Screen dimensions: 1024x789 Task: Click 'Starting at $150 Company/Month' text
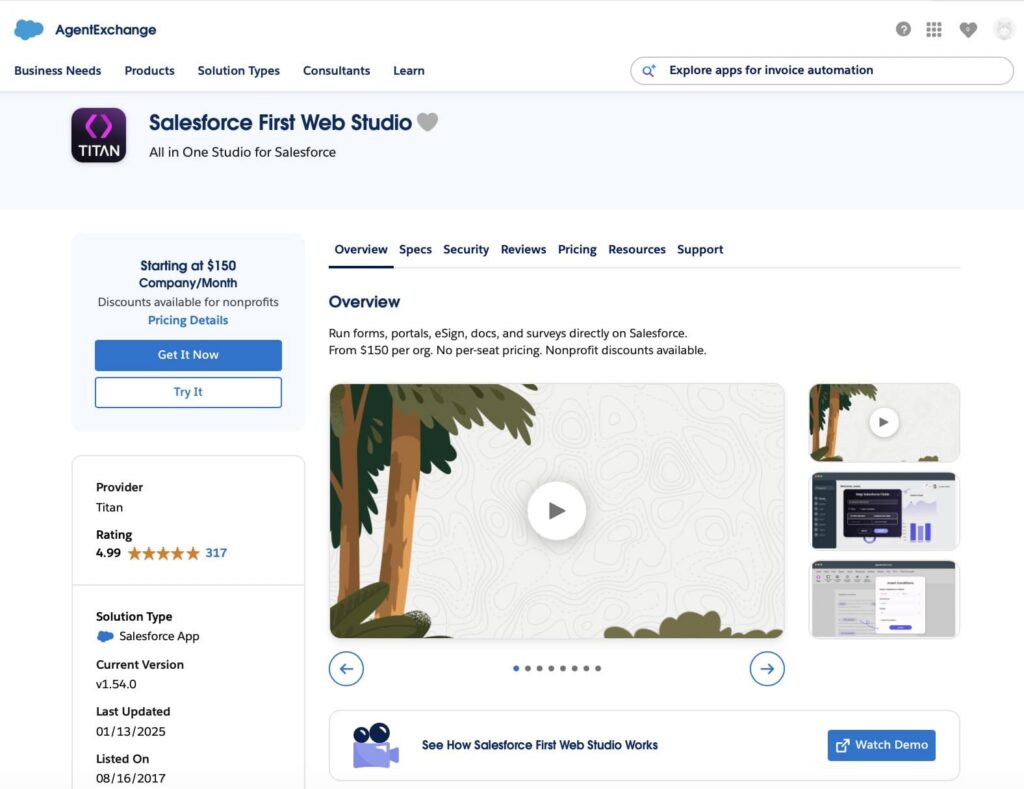pos(188,274)
